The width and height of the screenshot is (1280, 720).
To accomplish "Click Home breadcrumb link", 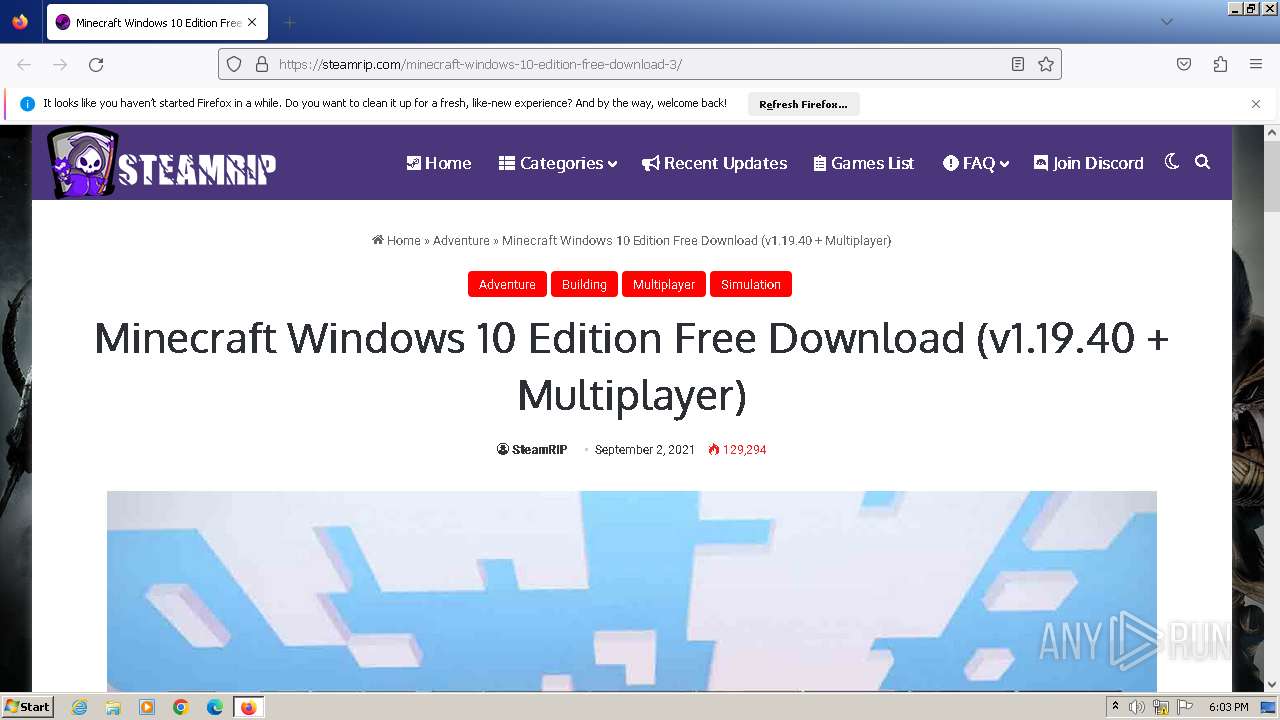I will pos(396,240).
